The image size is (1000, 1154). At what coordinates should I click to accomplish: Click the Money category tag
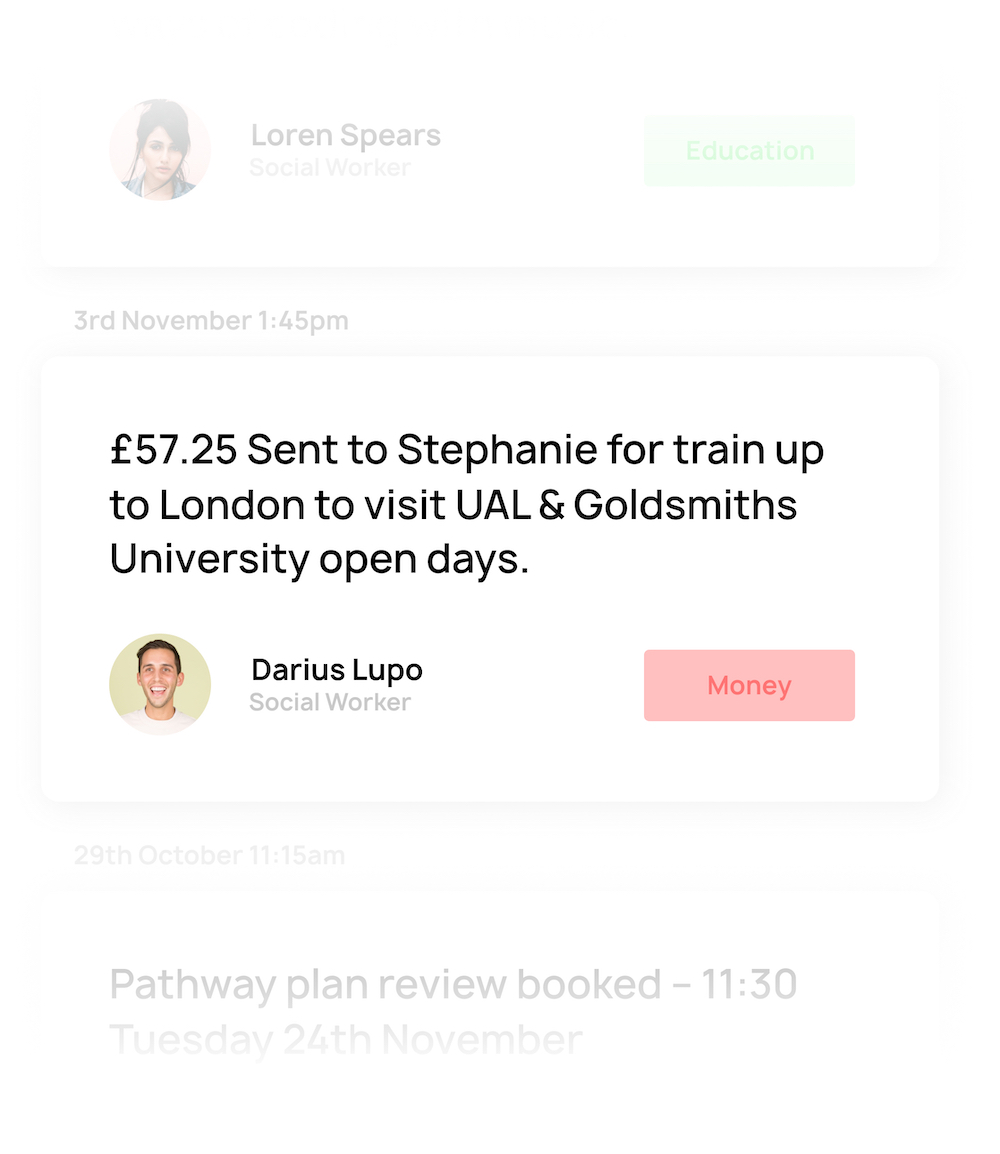[749, 685]
